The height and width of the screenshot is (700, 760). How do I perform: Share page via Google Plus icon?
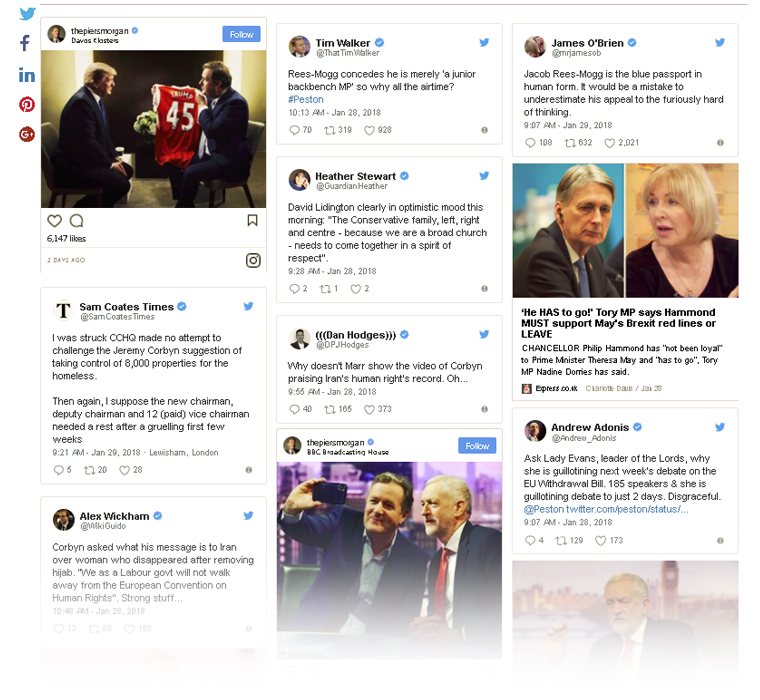[x=27, y=134]
